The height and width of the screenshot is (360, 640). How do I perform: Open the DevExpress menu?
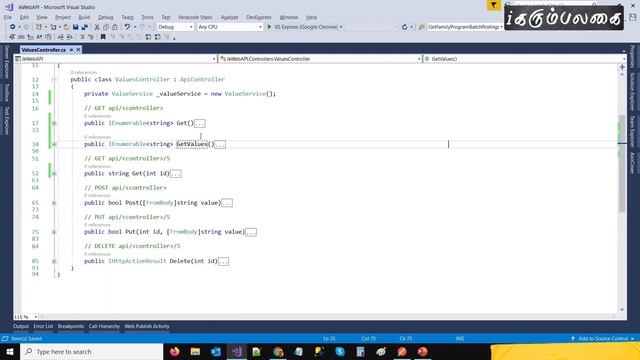[258, 18]
